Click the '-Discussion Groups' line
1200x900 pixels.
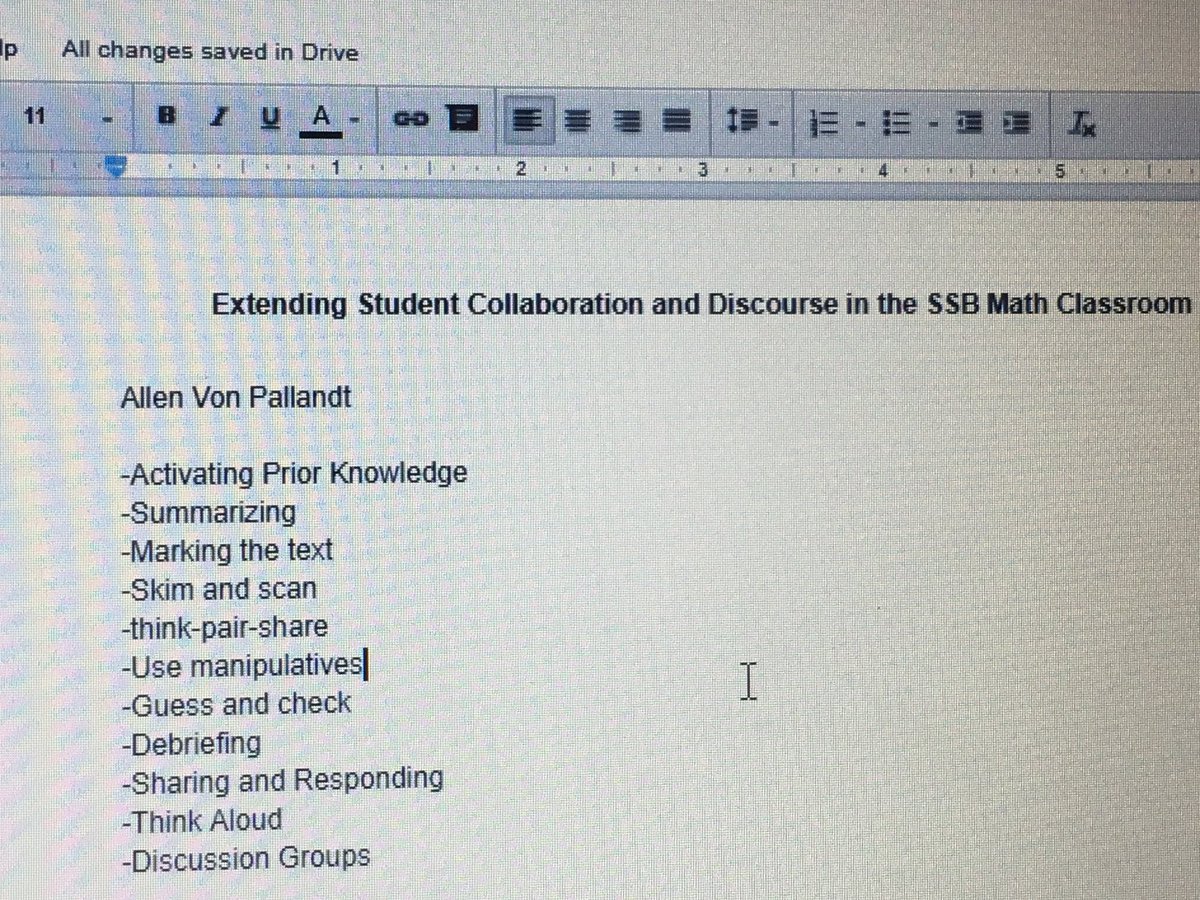tap(245, 858)
